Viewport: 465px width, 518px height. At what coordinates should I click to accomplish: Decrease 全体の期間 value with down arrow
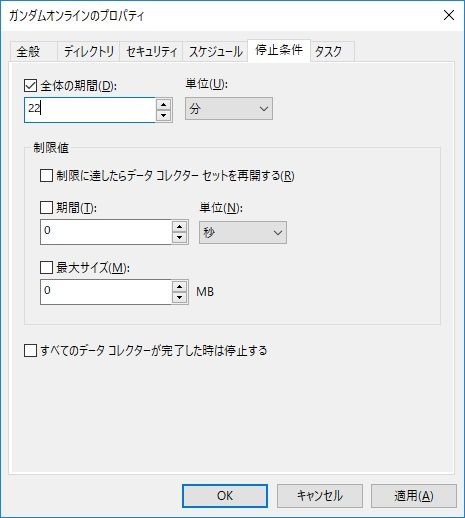click(x=163, y=115)
